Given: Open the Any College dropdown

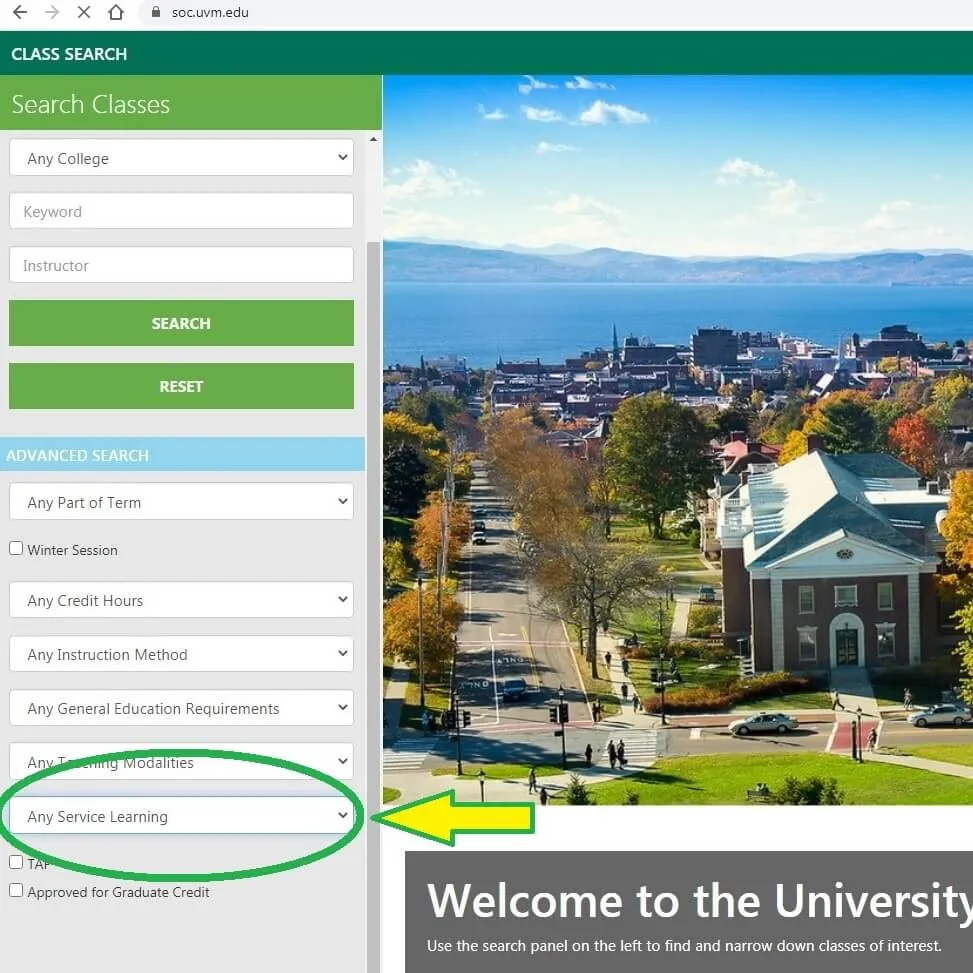Looking at the screenshot, I should 181,157.
